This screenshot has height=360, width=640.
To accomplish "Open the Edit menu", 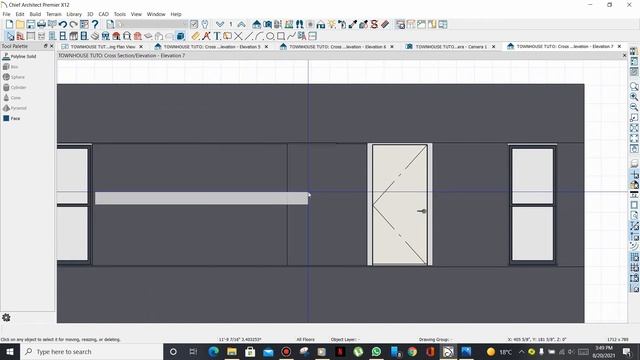I will tap(20, 14).
